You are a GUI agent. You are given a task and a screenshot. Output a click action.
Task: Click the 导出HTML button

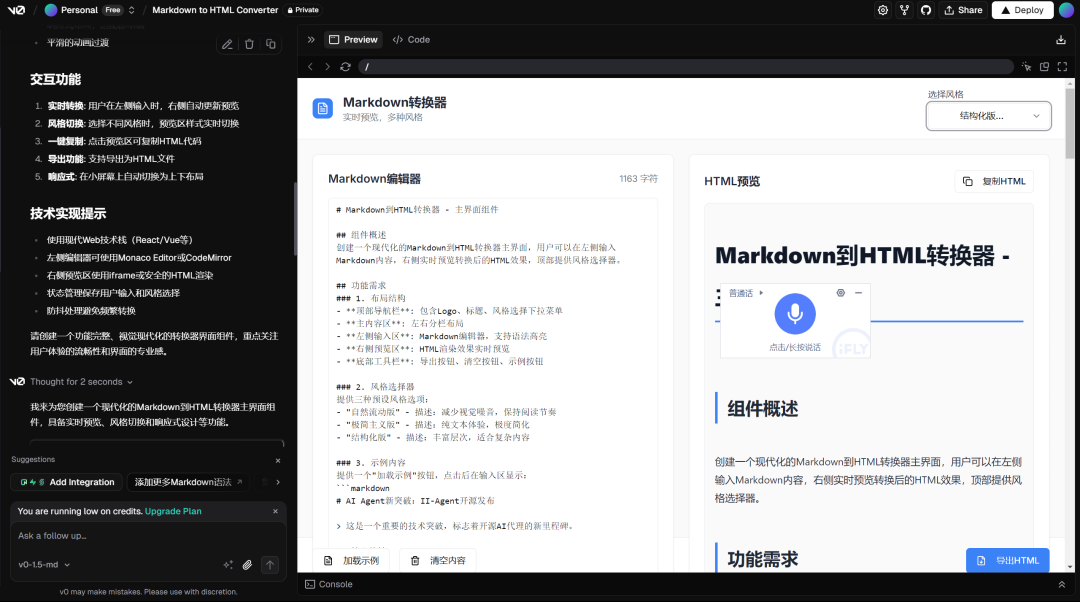[x=1008, y=561]
